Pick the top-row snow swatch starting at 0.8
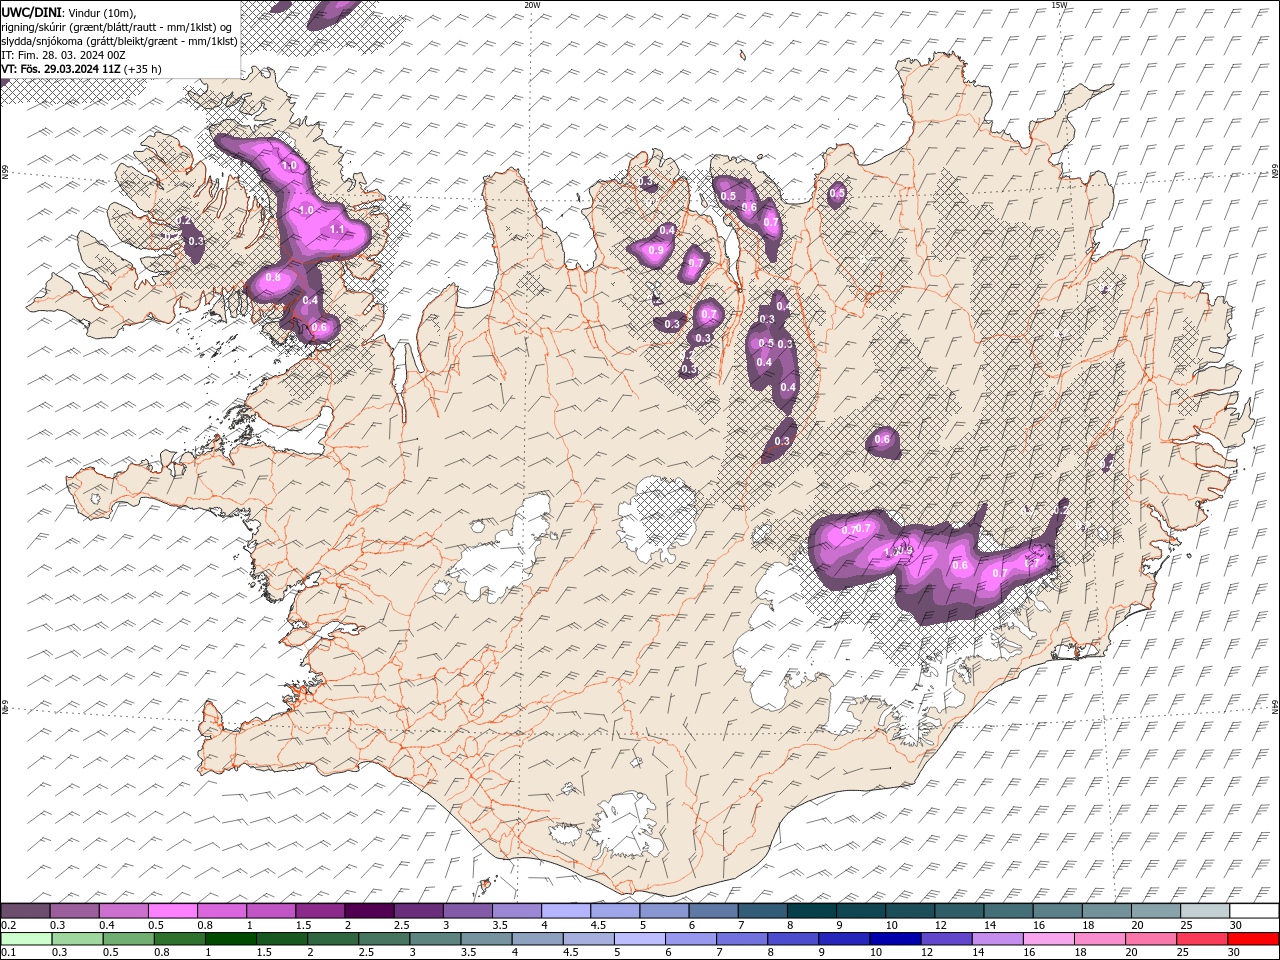1280x960 pixels. pyautogui.click(x=222, y=910)
